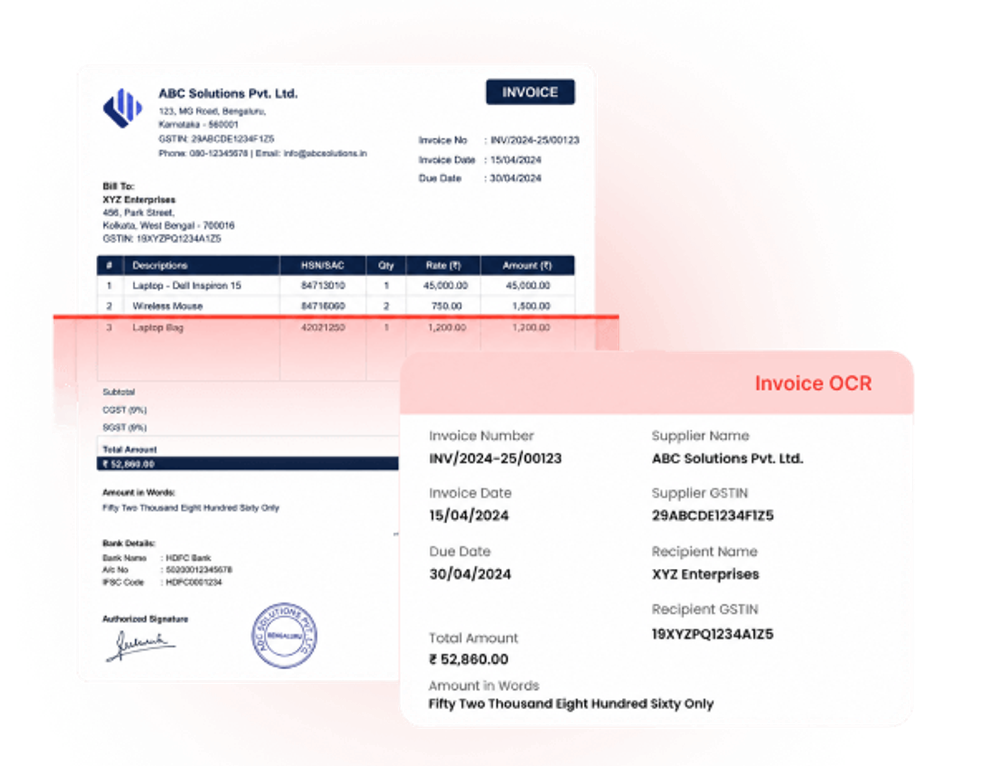Click the 'CGST (9%)' label
Screen dimensions: 1000x766
click(124, 409)
